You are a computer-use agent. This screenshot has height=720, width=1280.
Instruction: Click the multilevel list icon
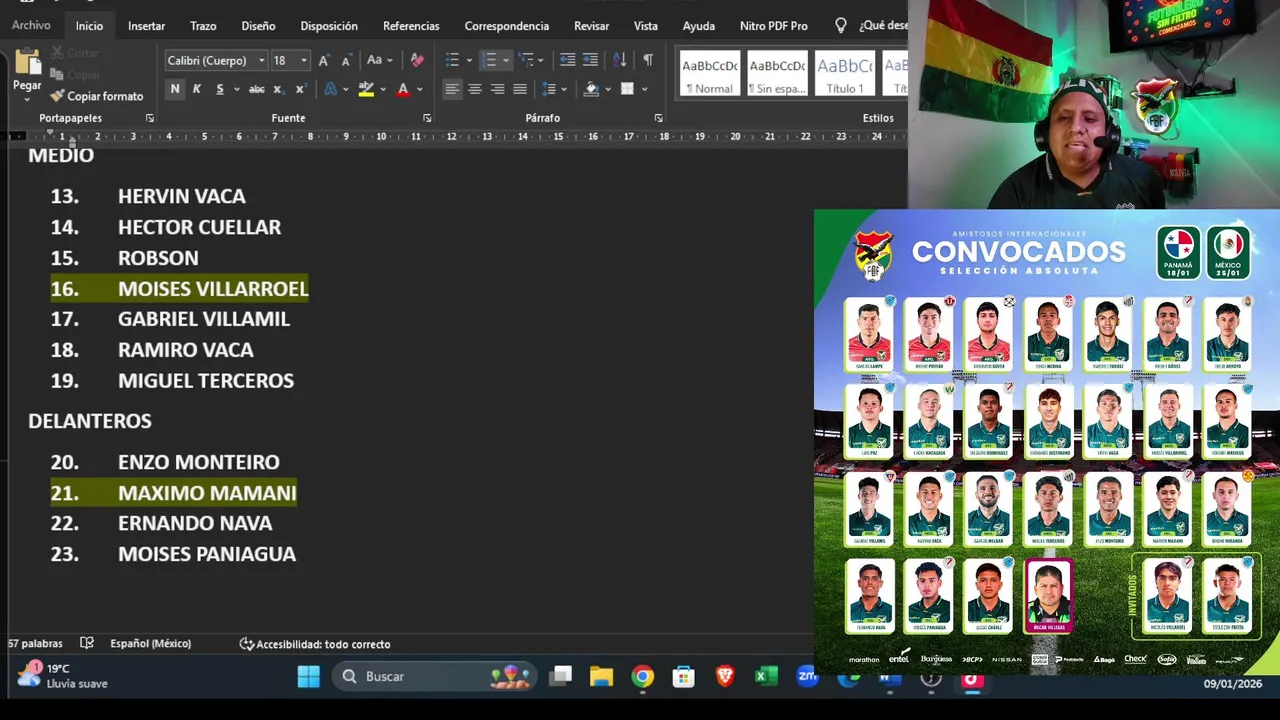[526, 61]
